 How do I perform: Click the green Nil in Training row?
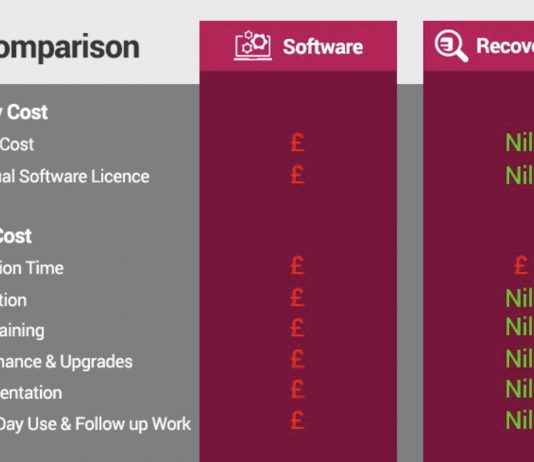click(519, 326)
